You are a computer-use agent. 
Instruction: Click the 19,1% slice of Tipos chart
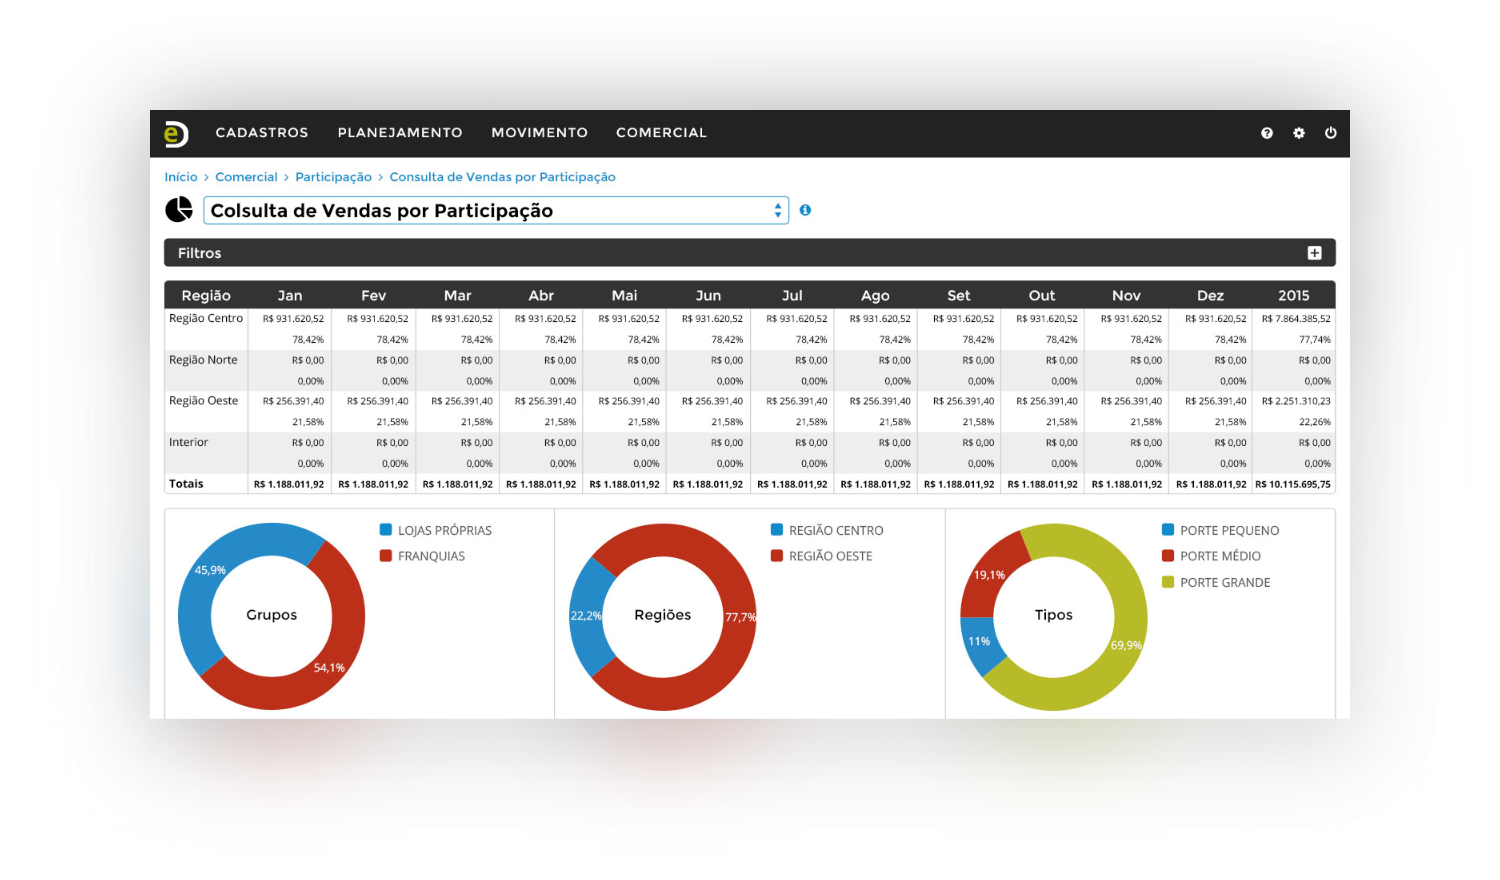click(x=989, y=575)
